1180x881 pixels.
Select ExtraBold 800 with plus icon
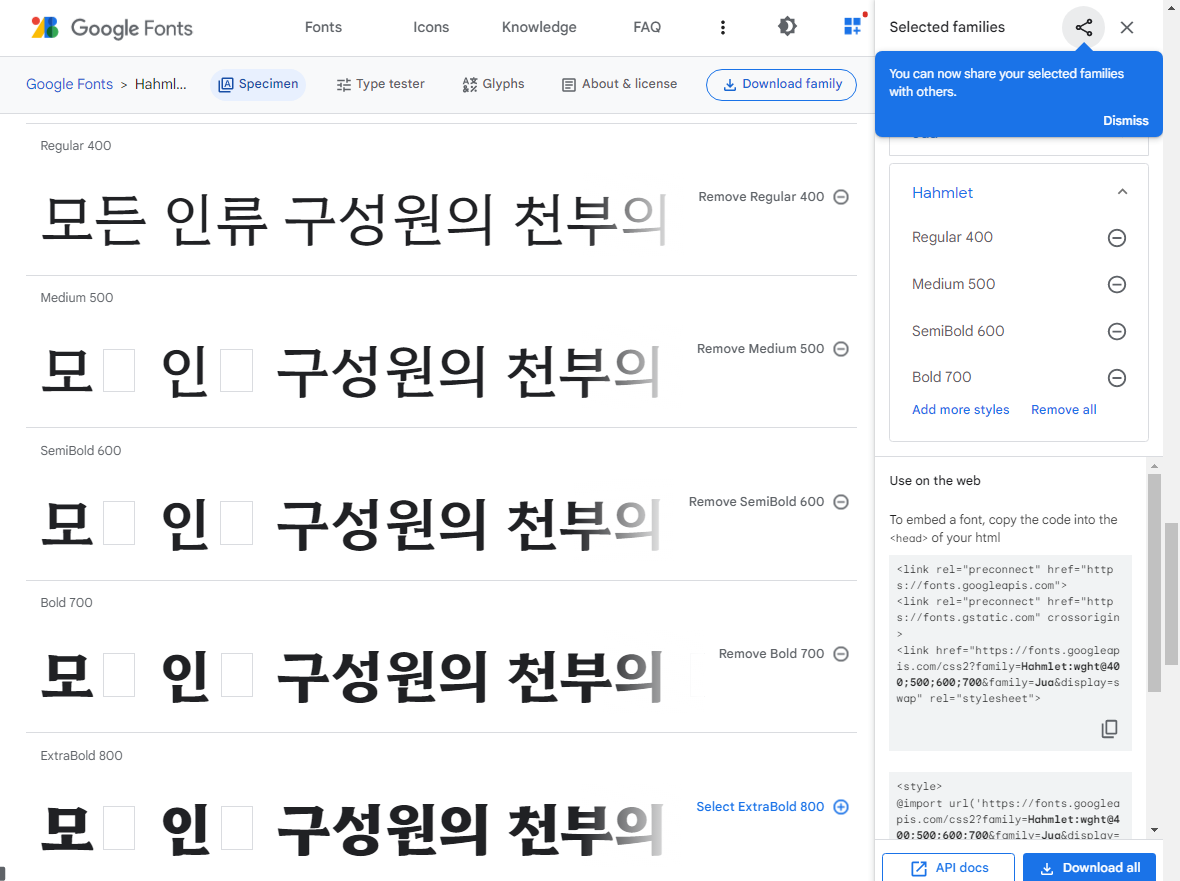point(841,807)
